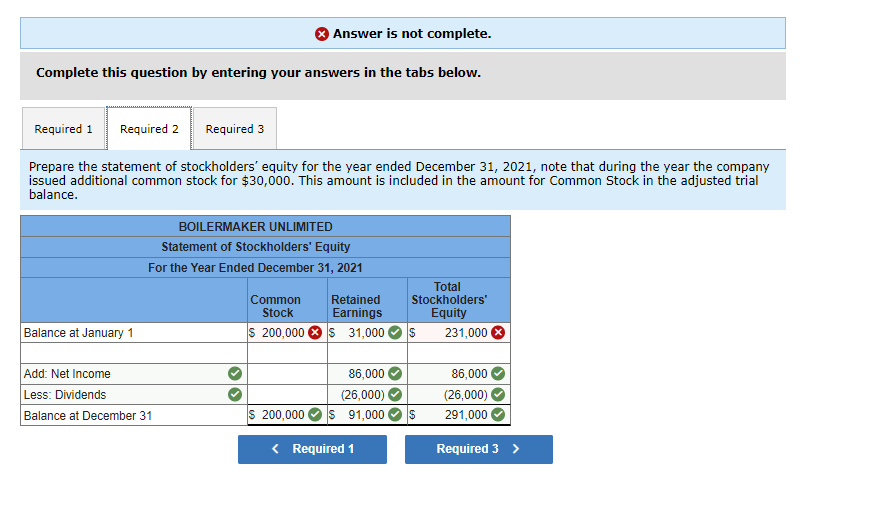This screenshot has width=869, height=507.
Task: Go back with Required 1 button
Action: pos(313,449)
